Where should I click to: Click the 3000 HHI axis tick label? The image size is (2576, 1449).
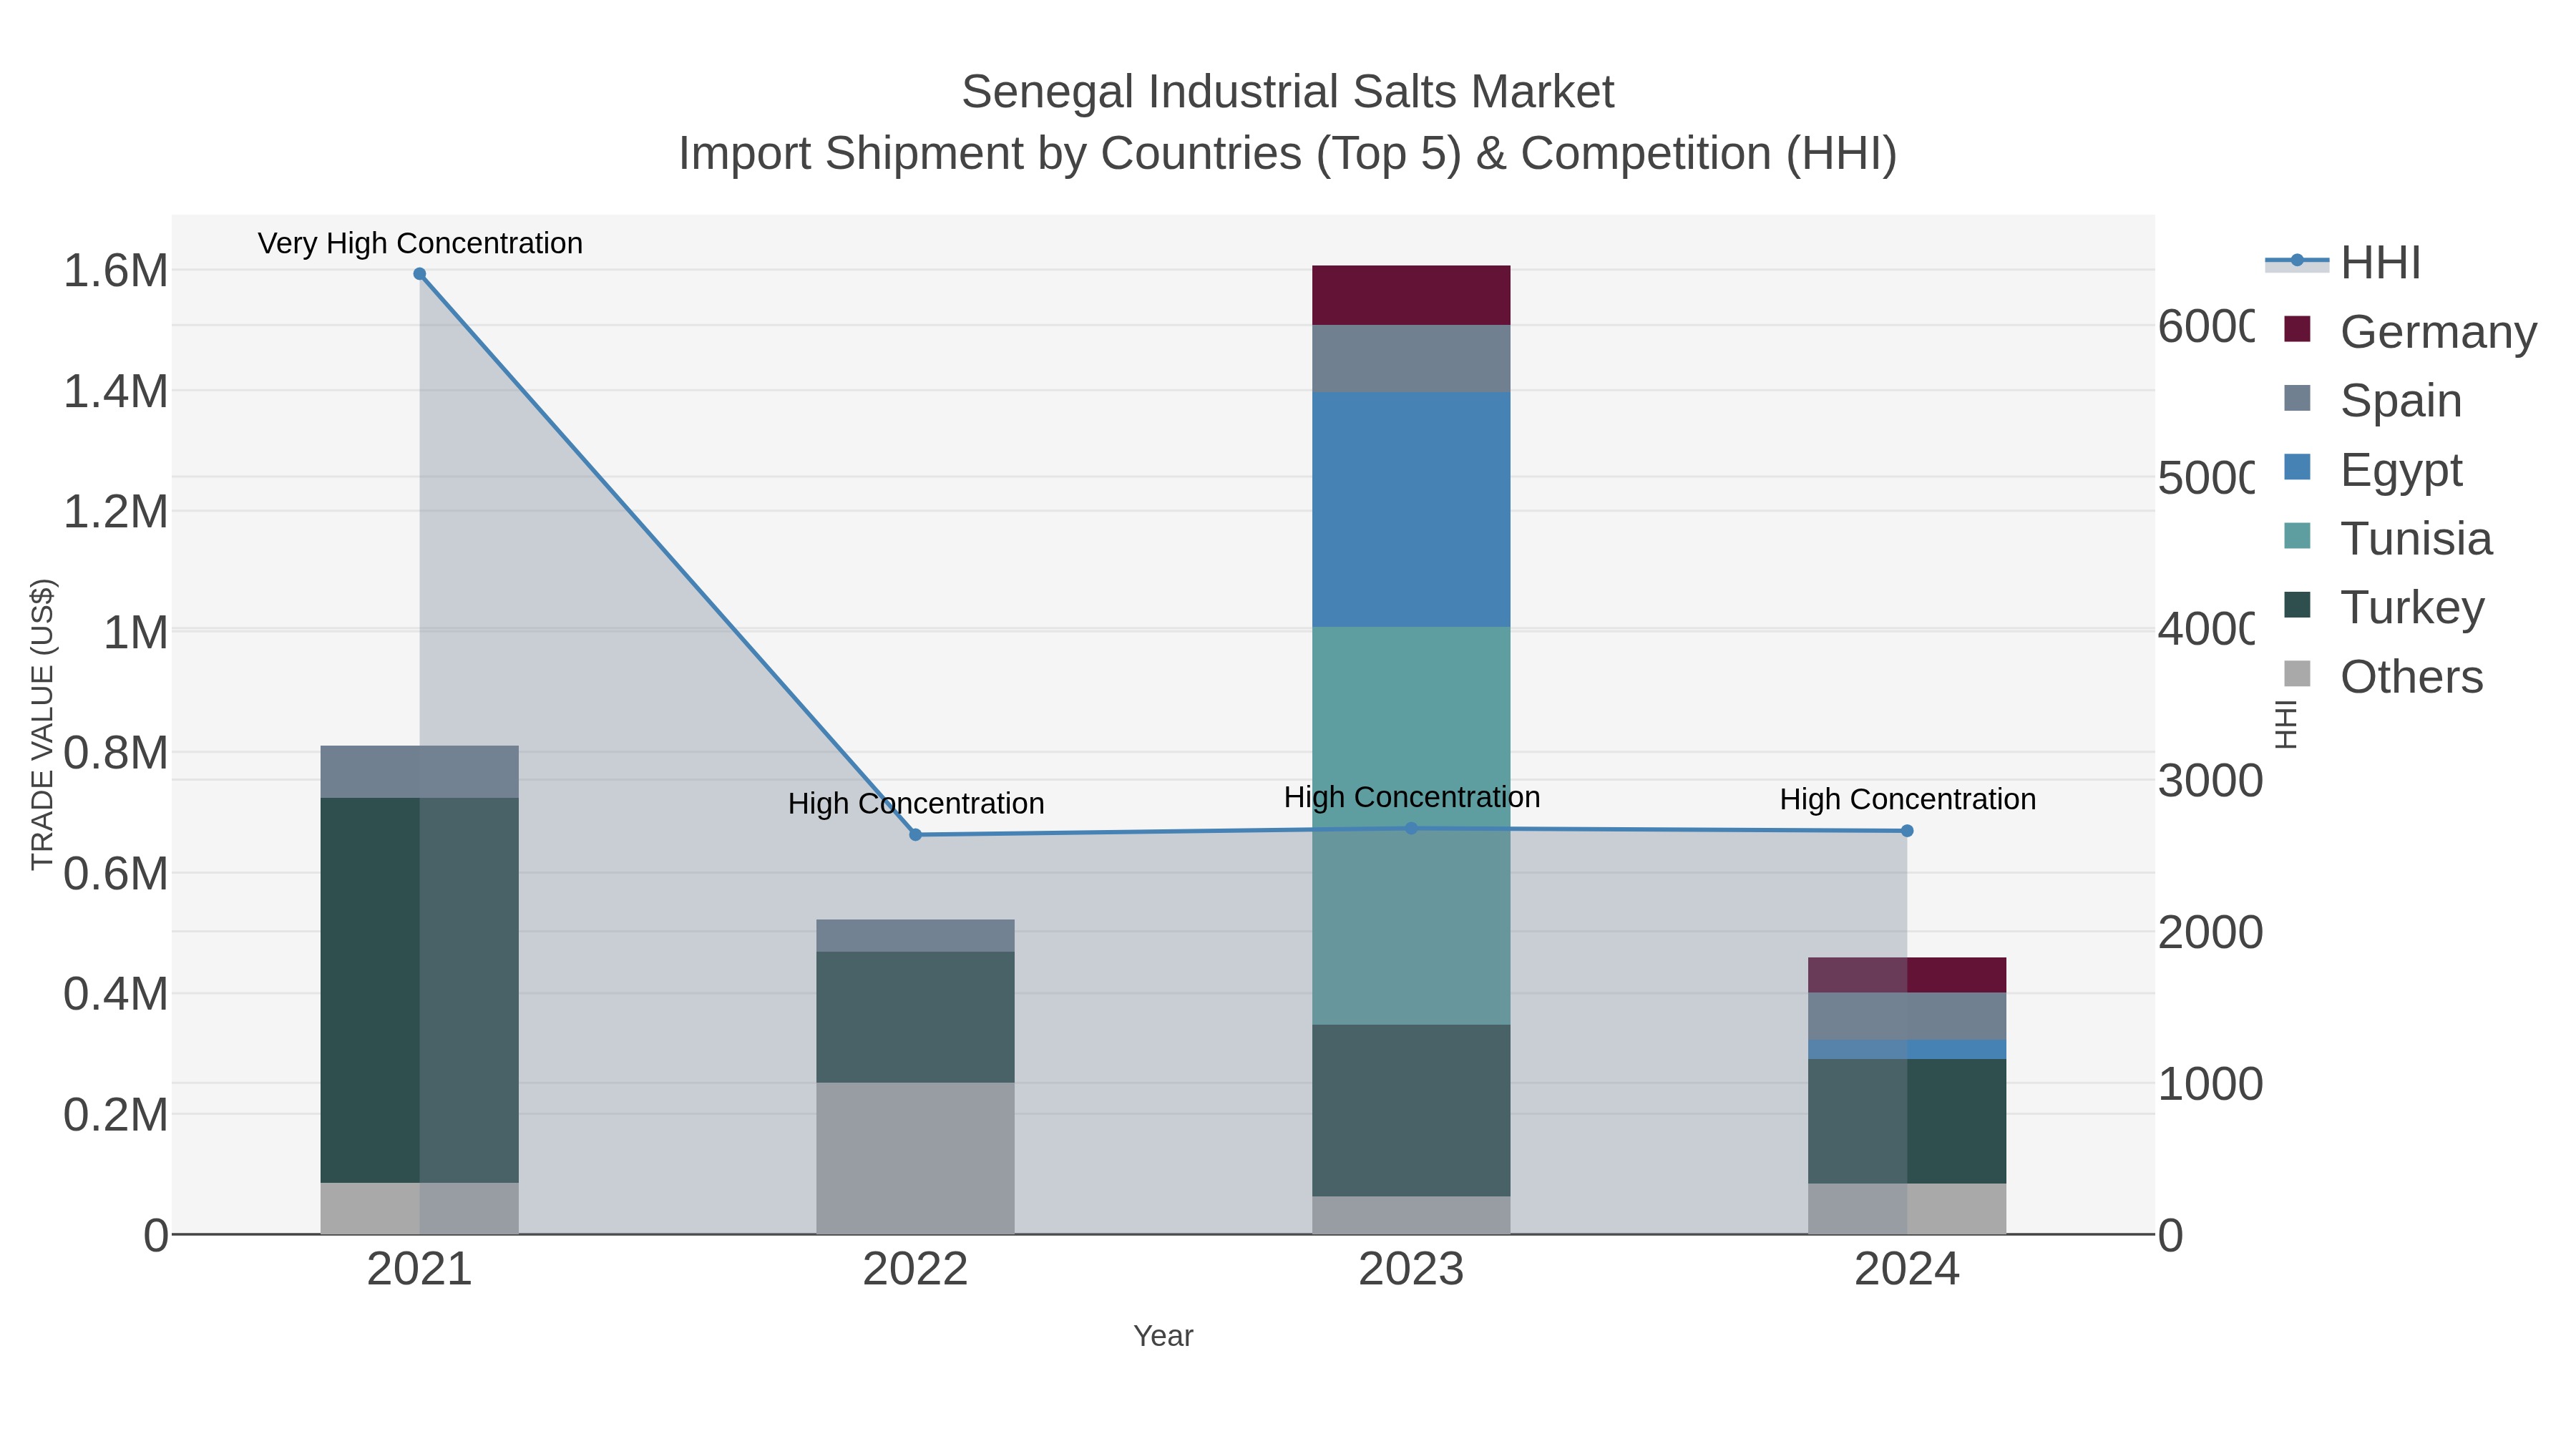[2211, 781]
